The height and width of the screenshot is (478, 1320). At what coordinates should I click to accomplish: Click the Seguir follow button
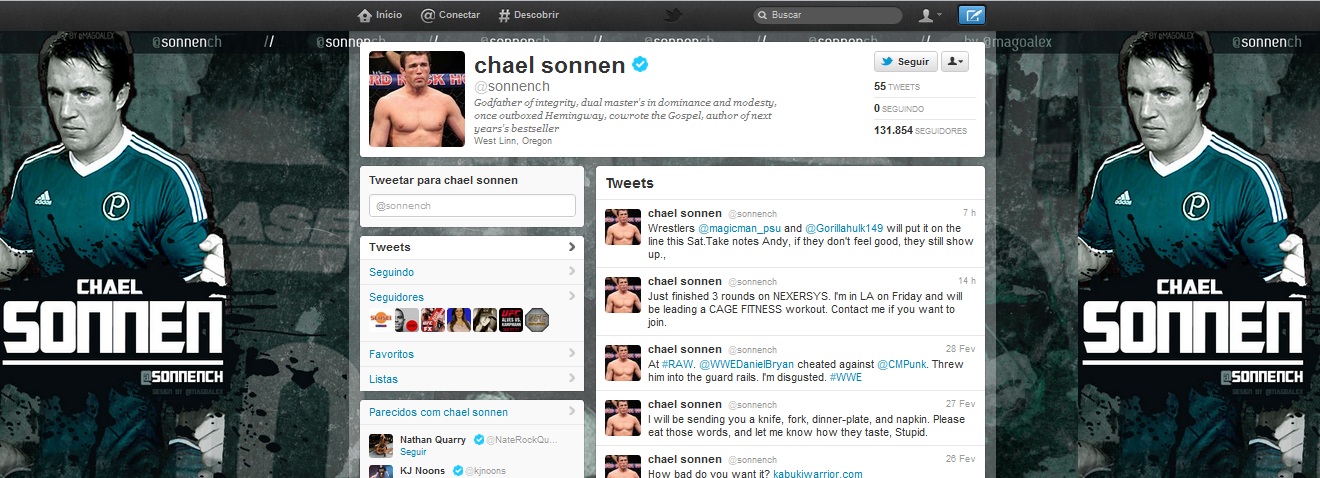tap(906, 62)
